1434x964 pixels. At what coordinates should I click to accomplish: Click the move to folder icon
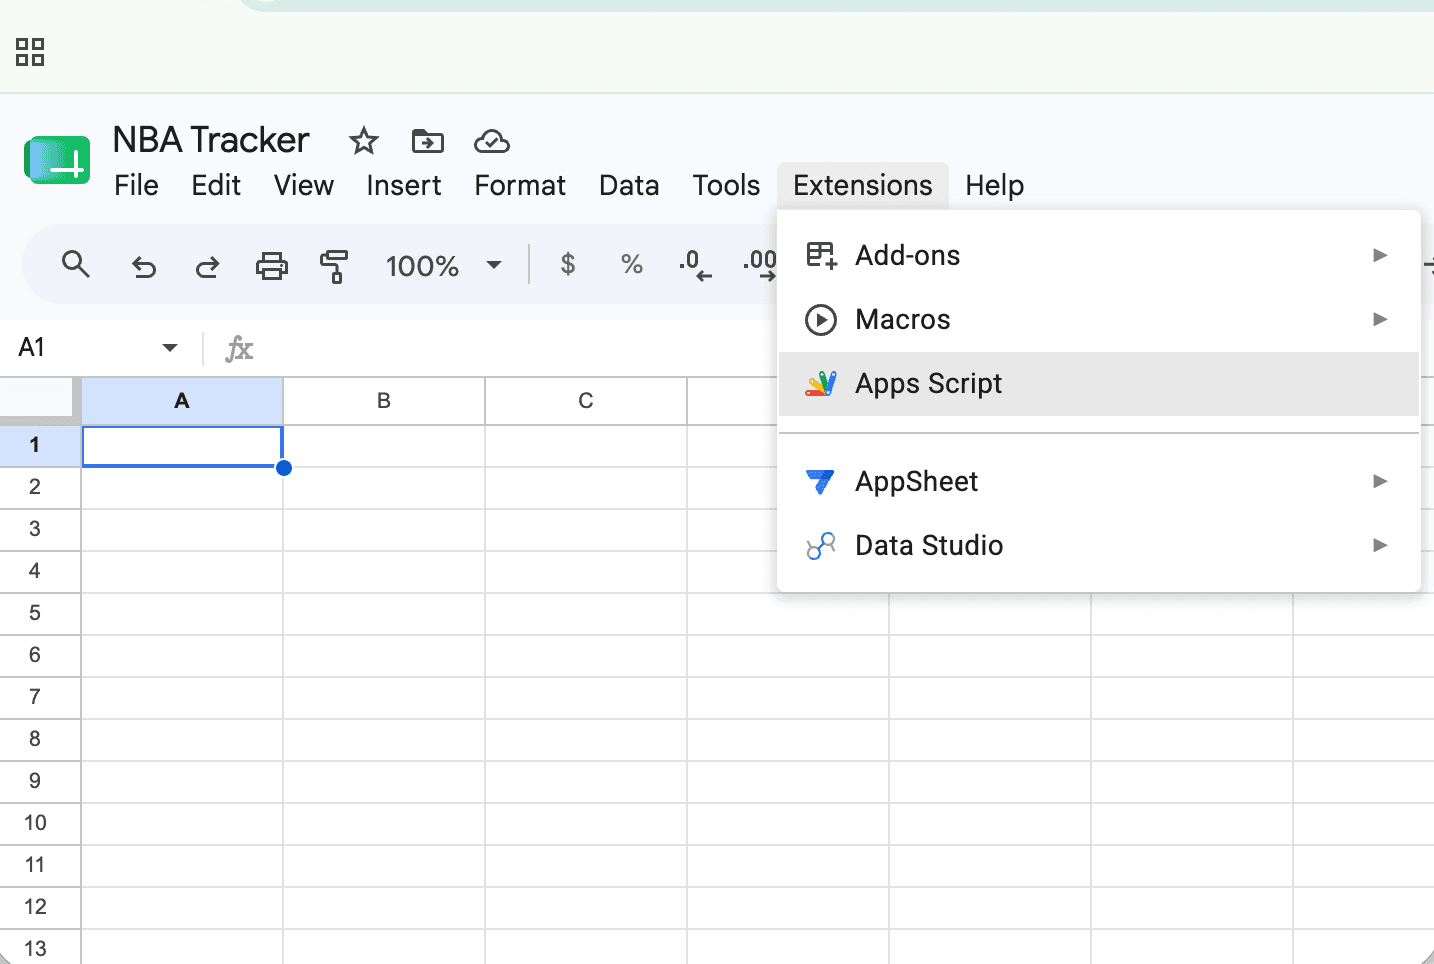tap(428, 141)
